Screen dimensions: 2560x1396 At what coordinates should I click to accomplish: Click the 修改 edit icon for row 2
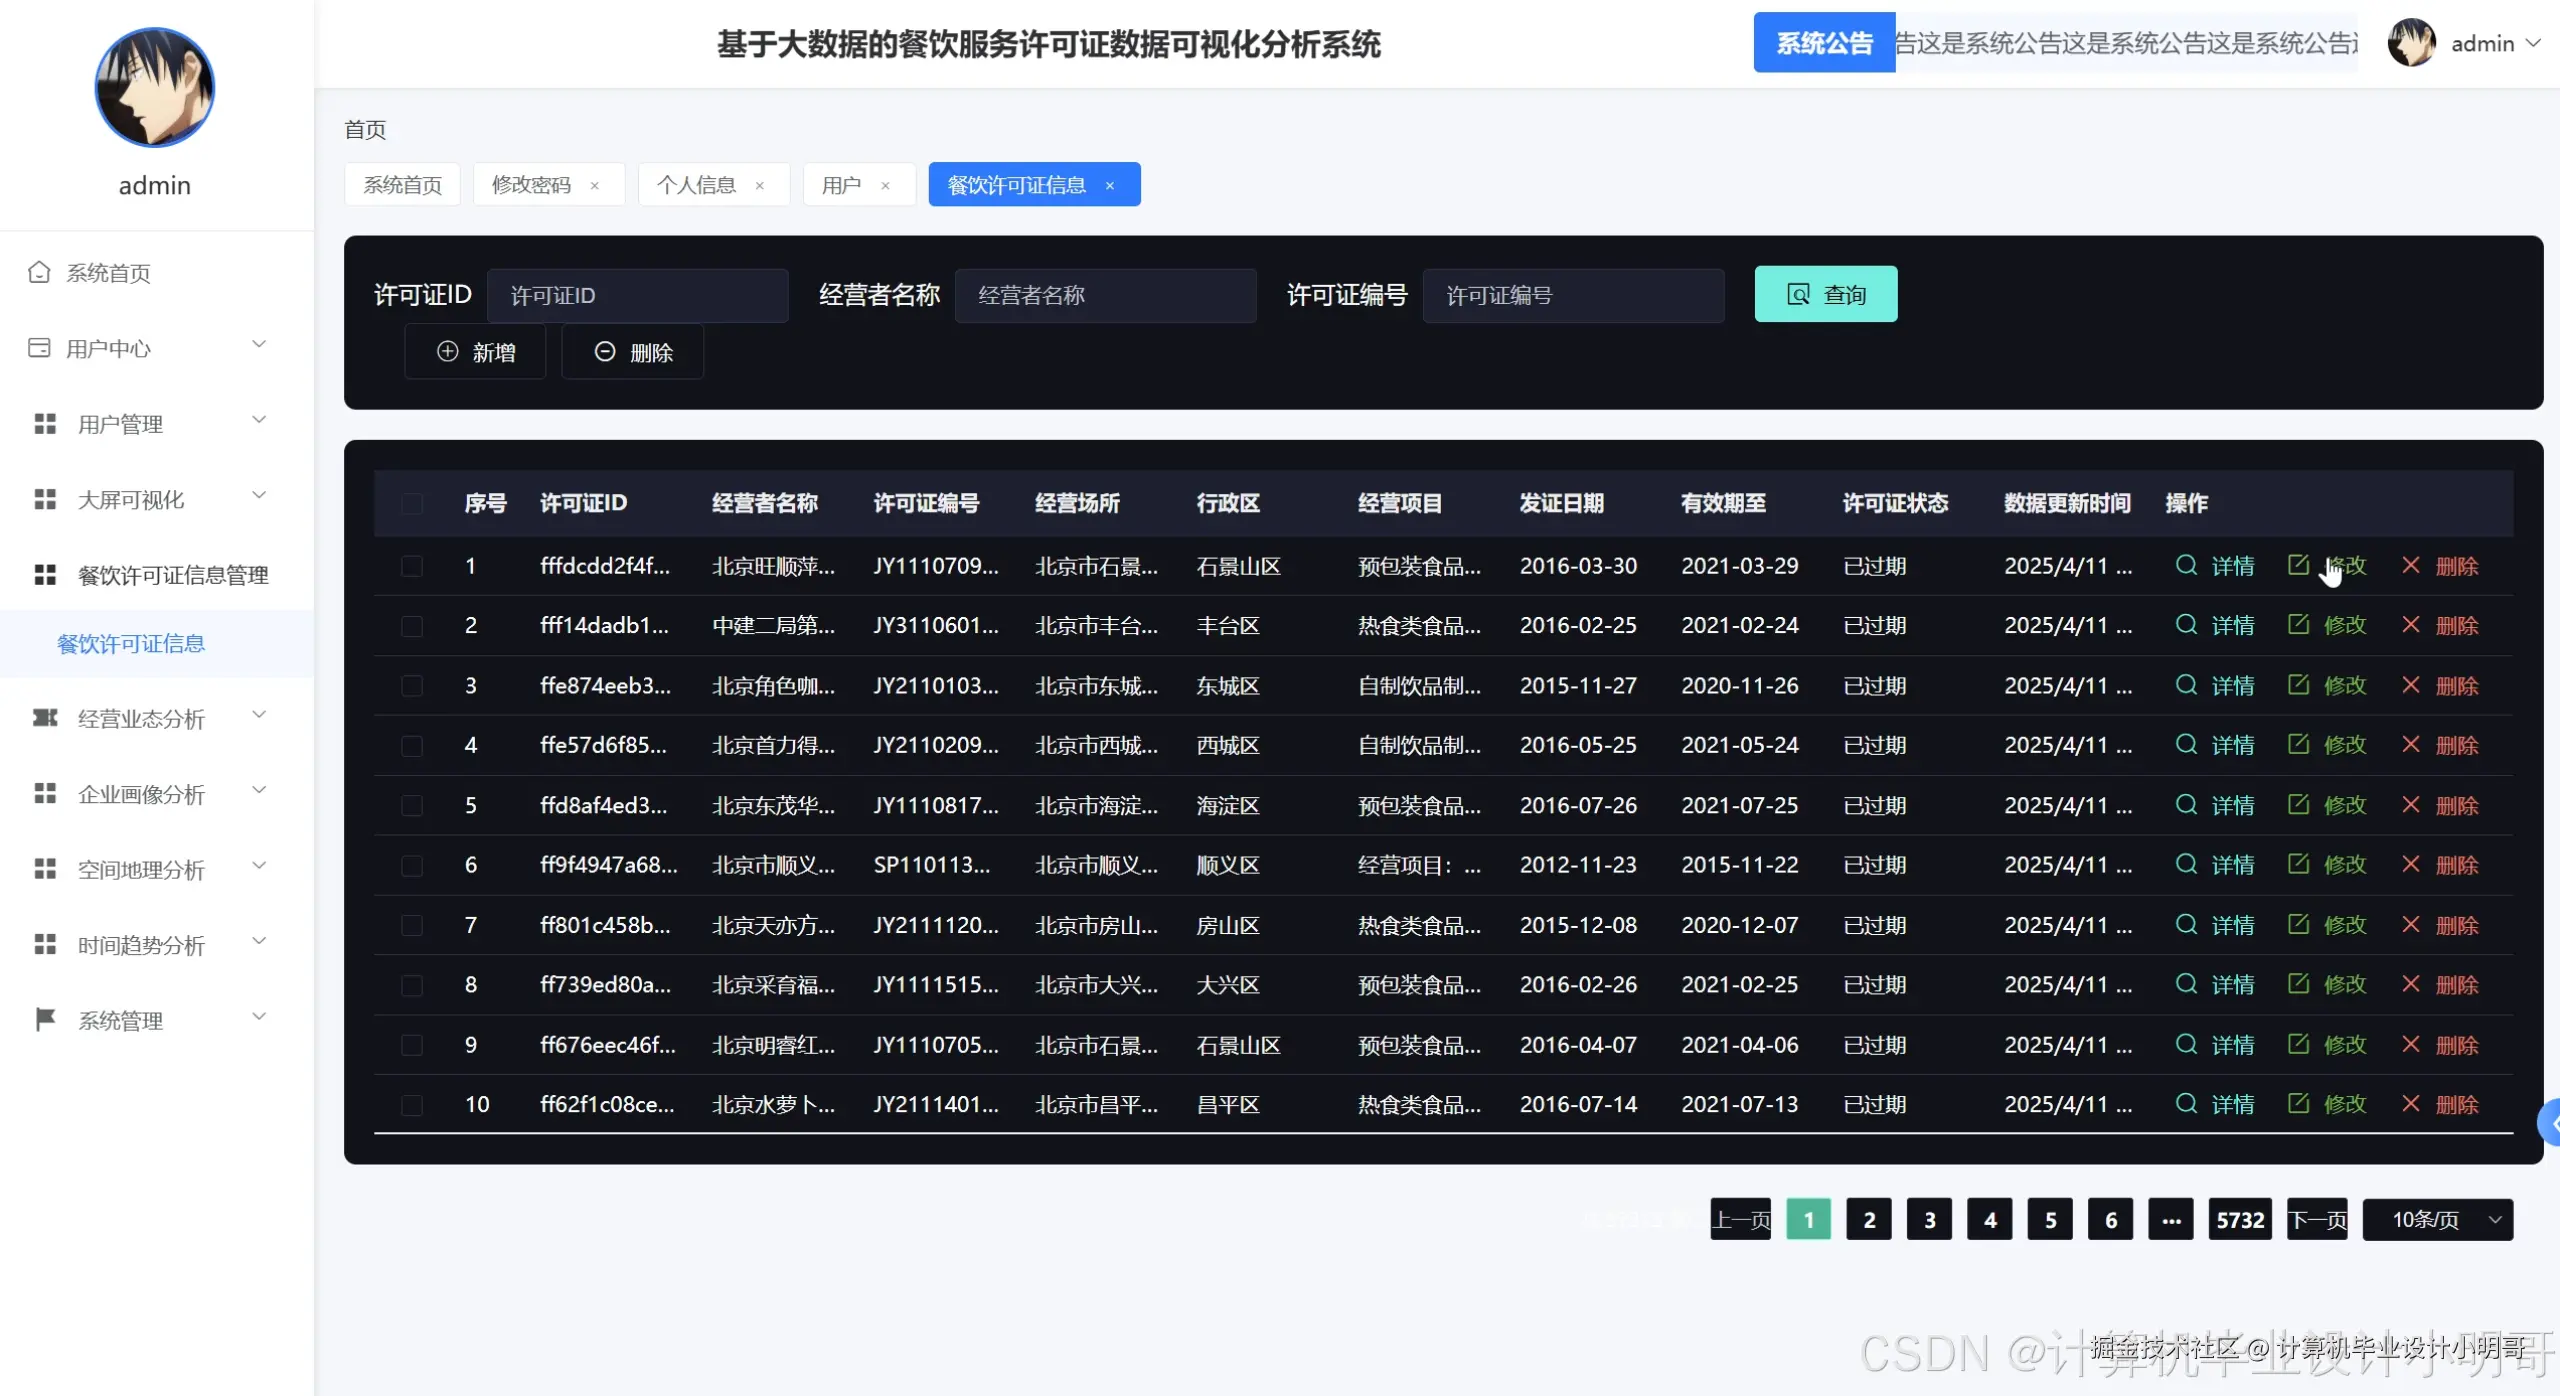pyautogui.click(x=2299, y=625)
